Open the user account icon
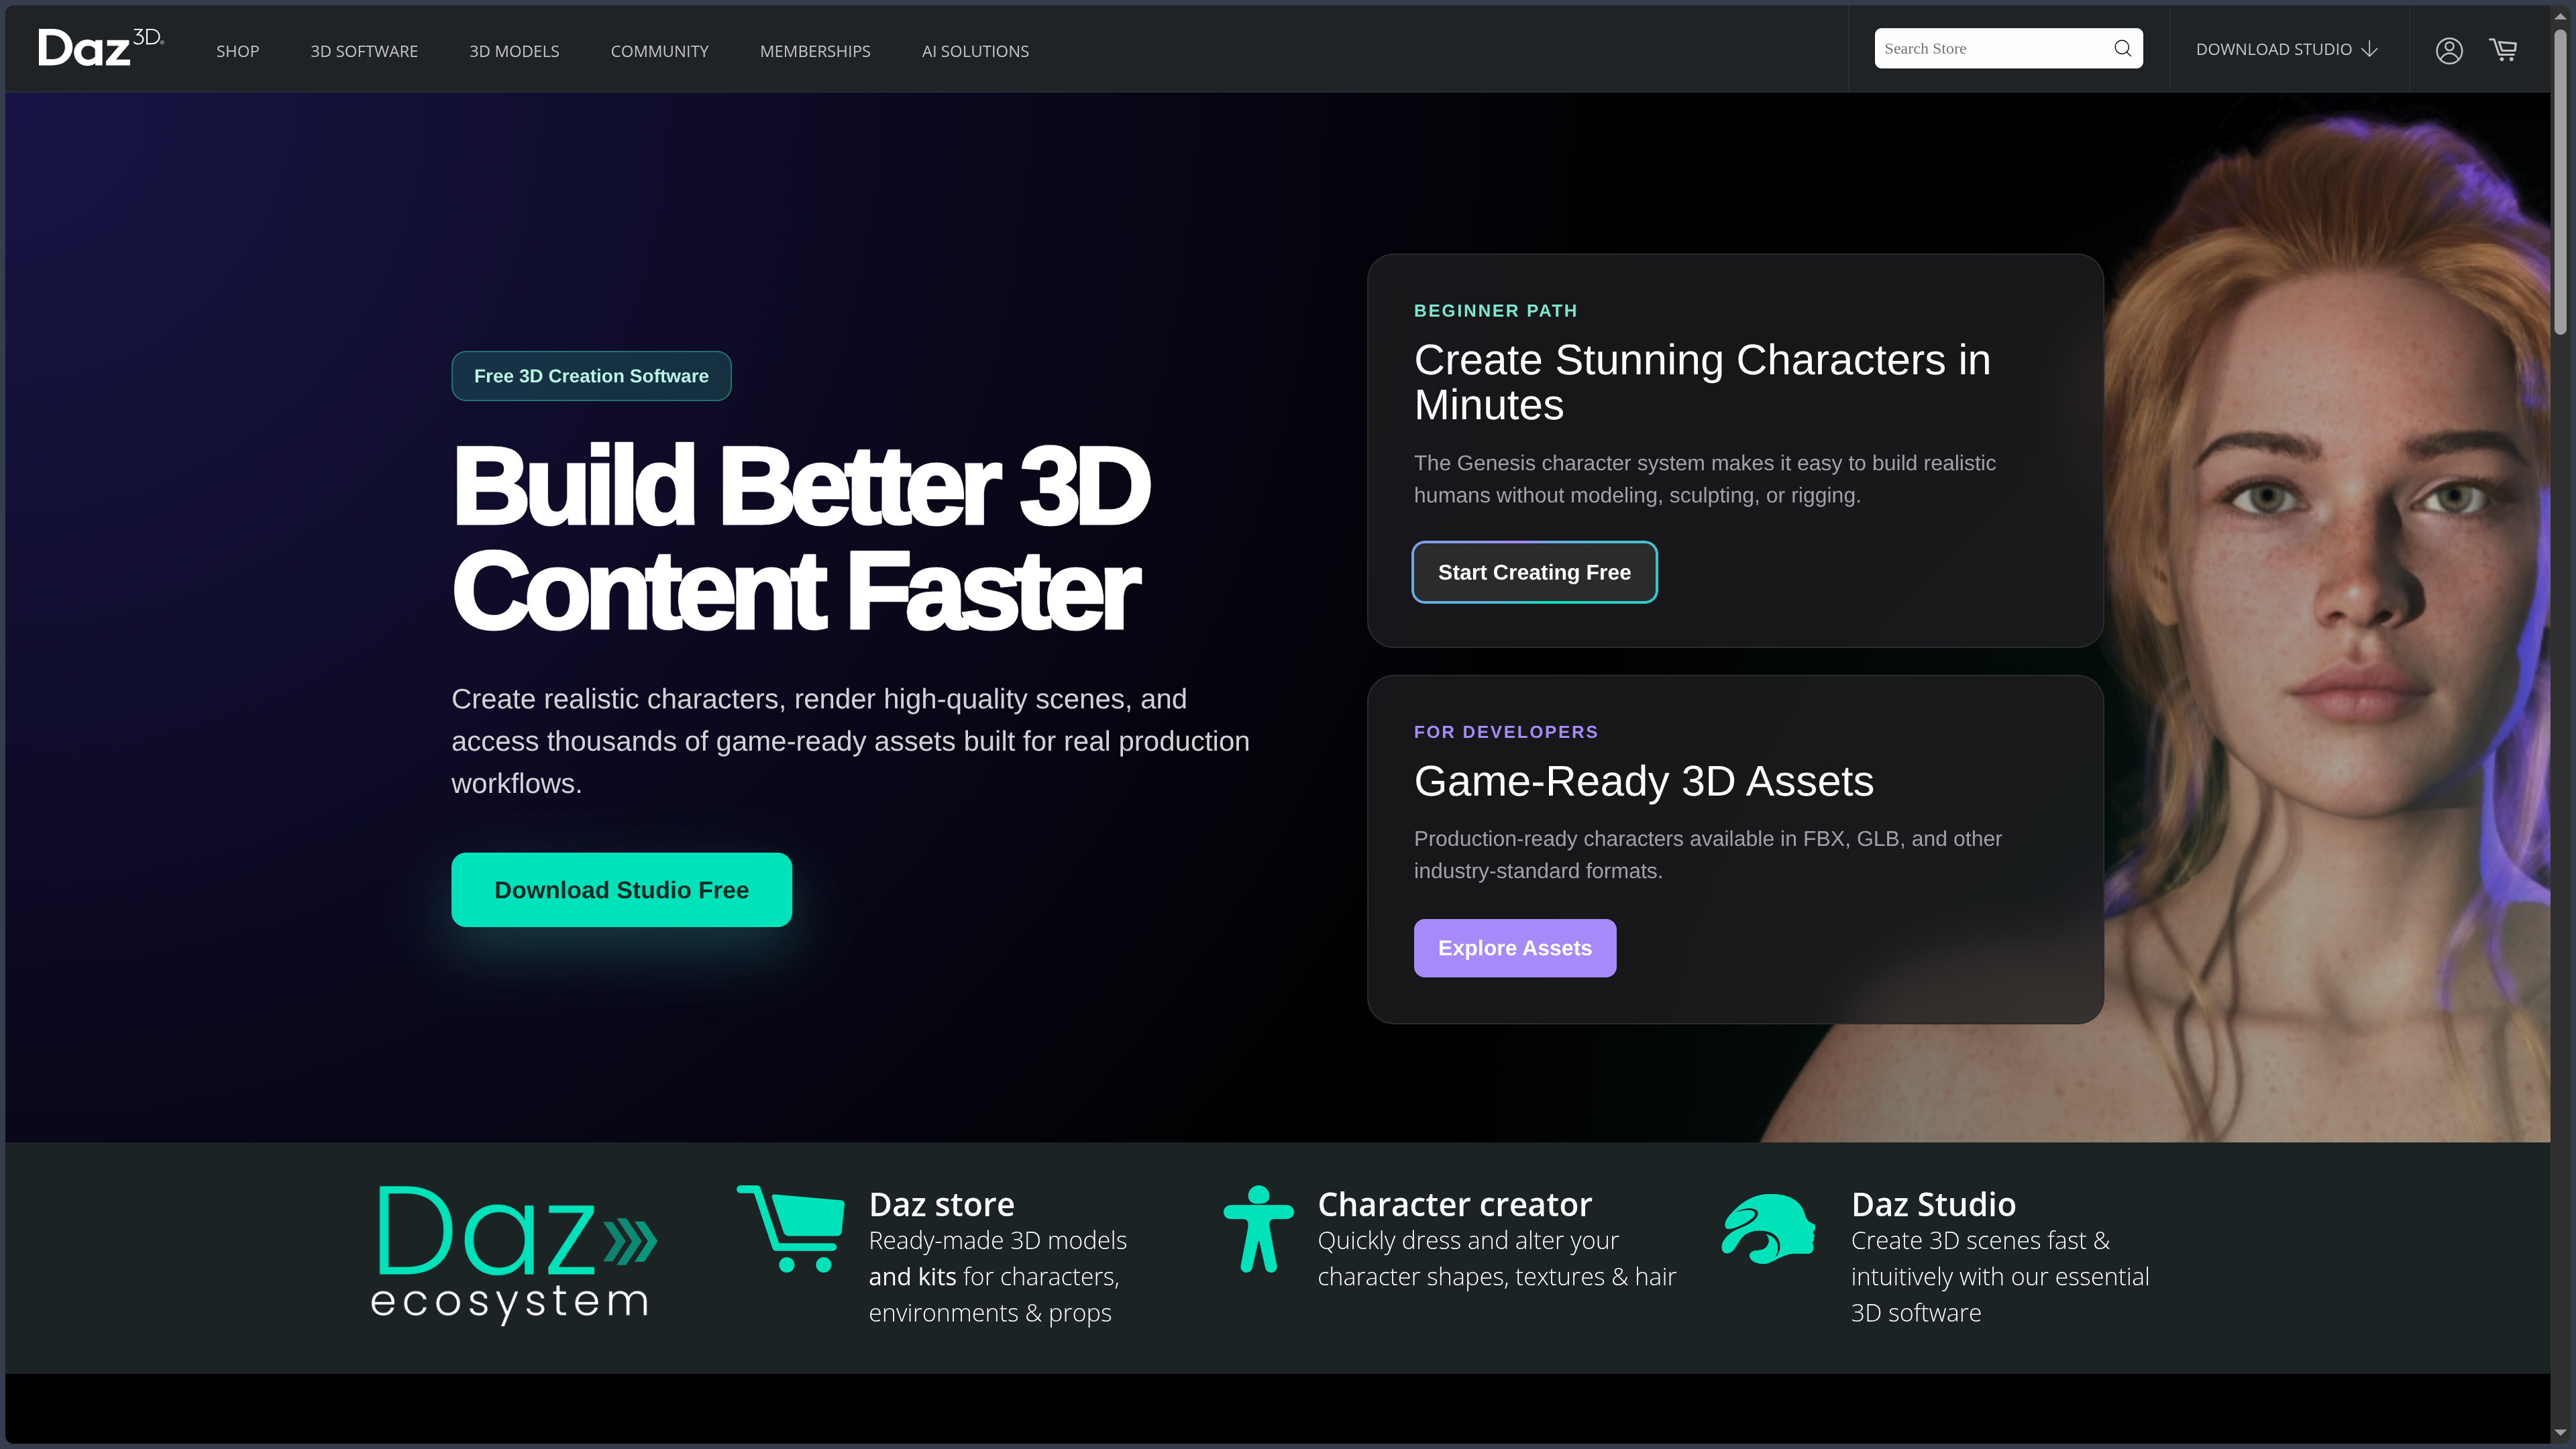This screenshot has height=1449, width=2576. click(2448, 50)
